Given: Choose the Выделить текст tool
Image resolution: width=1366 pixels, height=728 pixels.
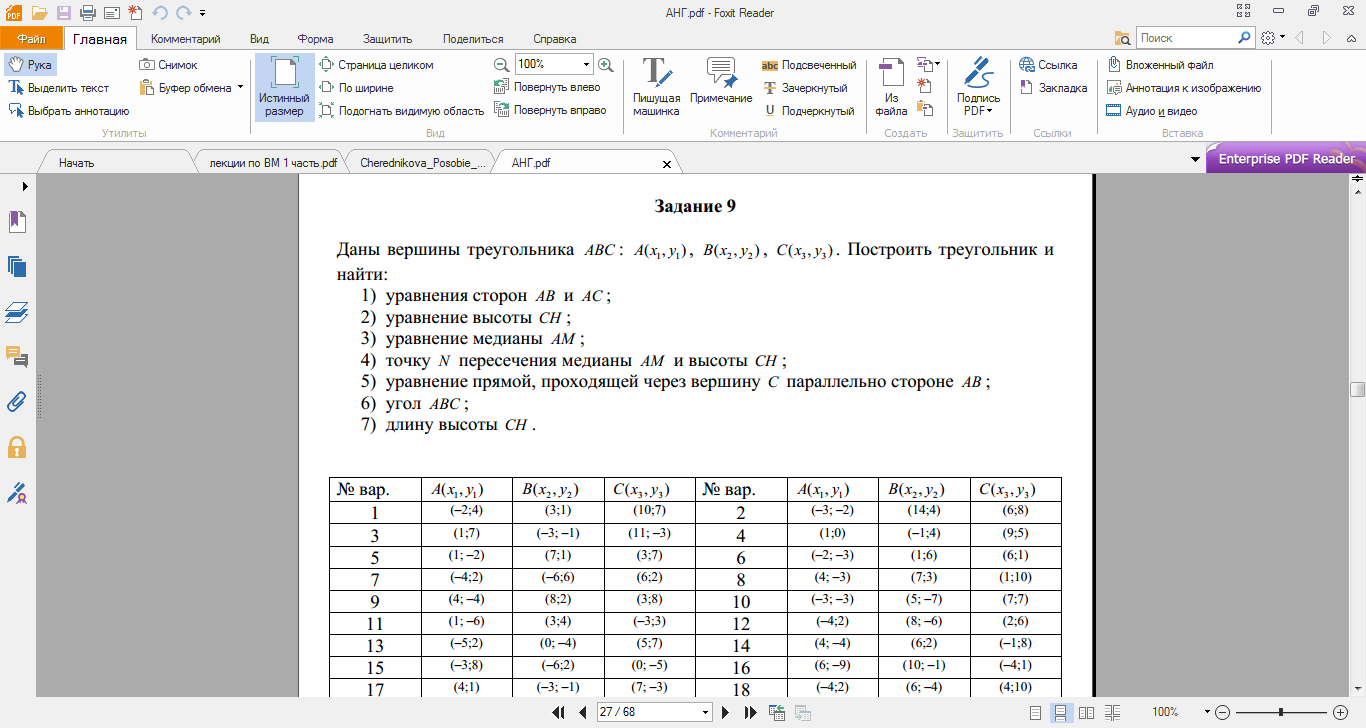Looking at the screenshot, I should [59, 88].
